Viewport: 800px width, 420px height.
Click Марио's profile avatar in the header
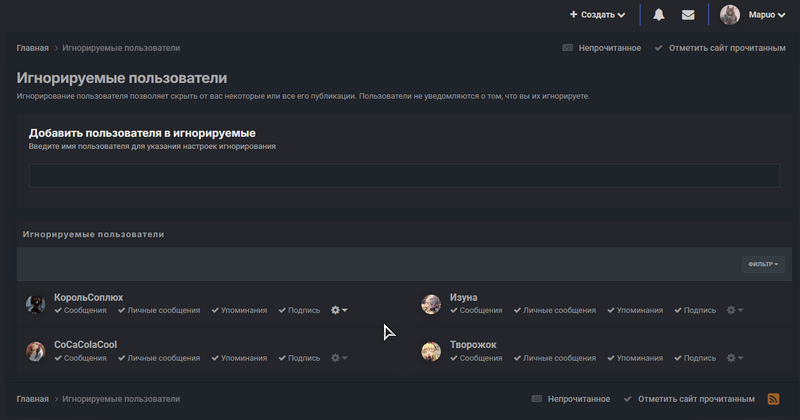[x=730, y=15]
